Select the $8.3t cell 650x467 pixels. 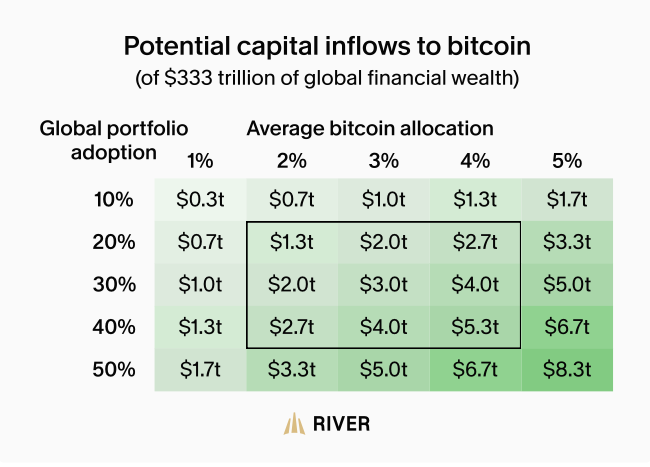[567, 370]
